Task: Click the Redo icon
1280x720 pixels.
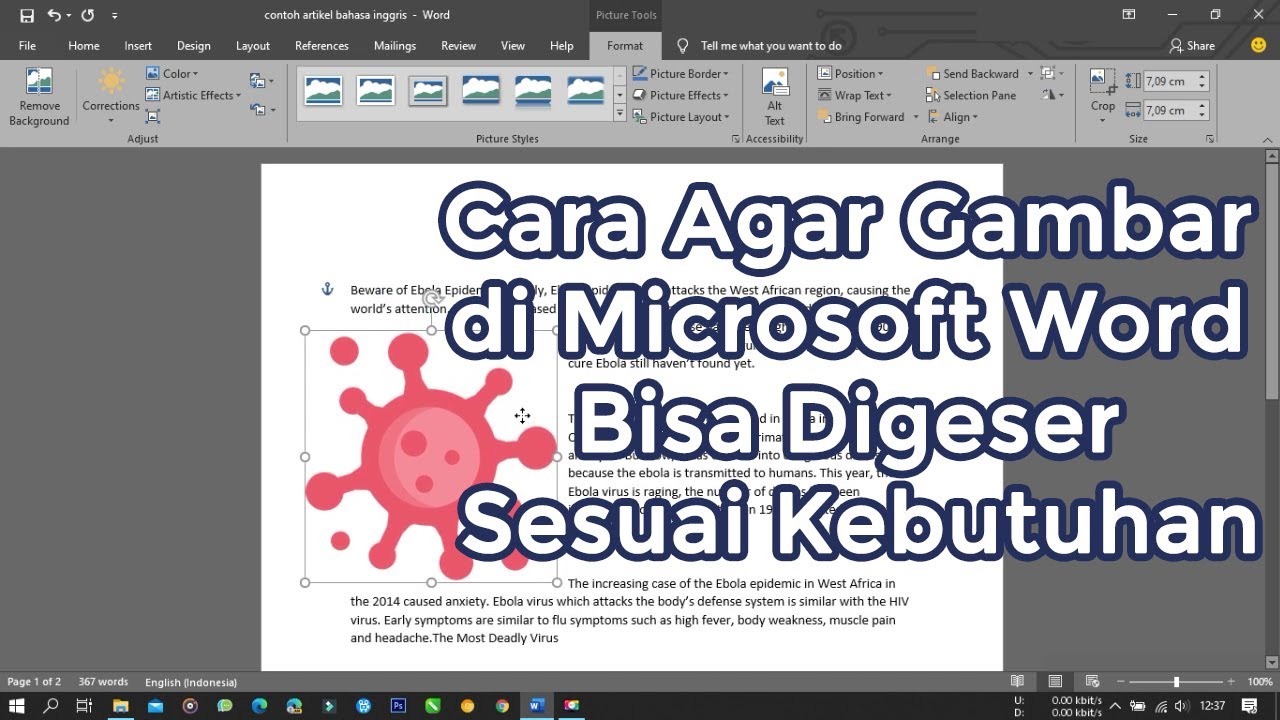Action: coord(87,15)
